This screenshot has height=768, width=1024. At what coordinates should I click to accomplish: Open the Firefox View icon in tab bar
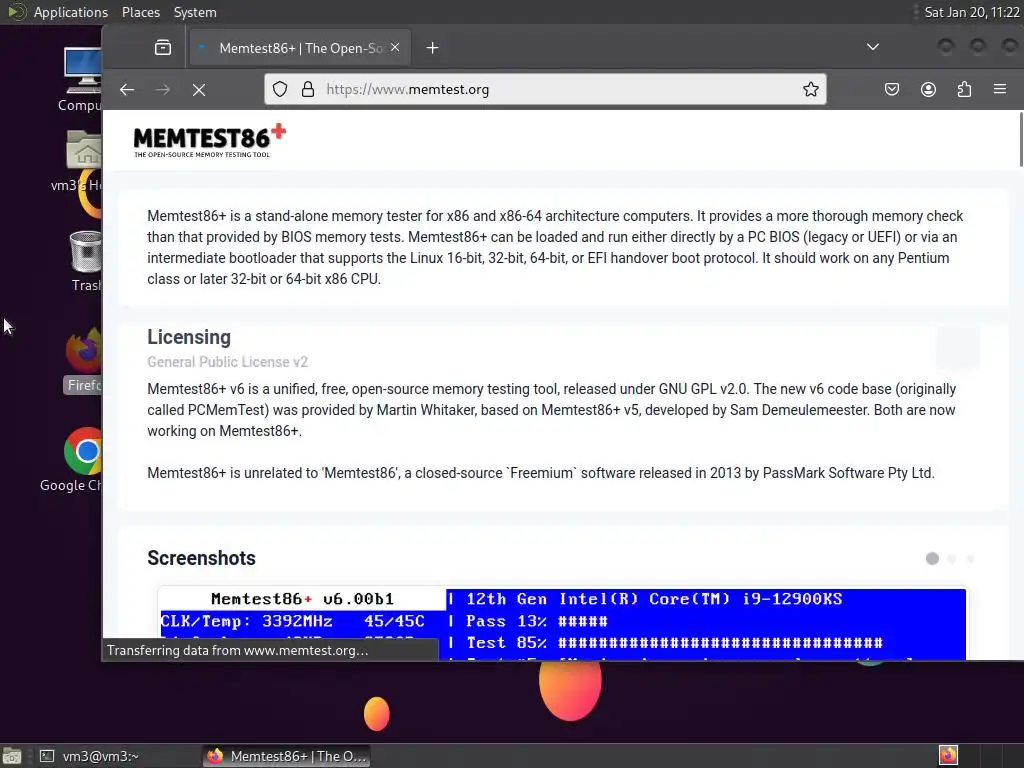pos(163,48)
